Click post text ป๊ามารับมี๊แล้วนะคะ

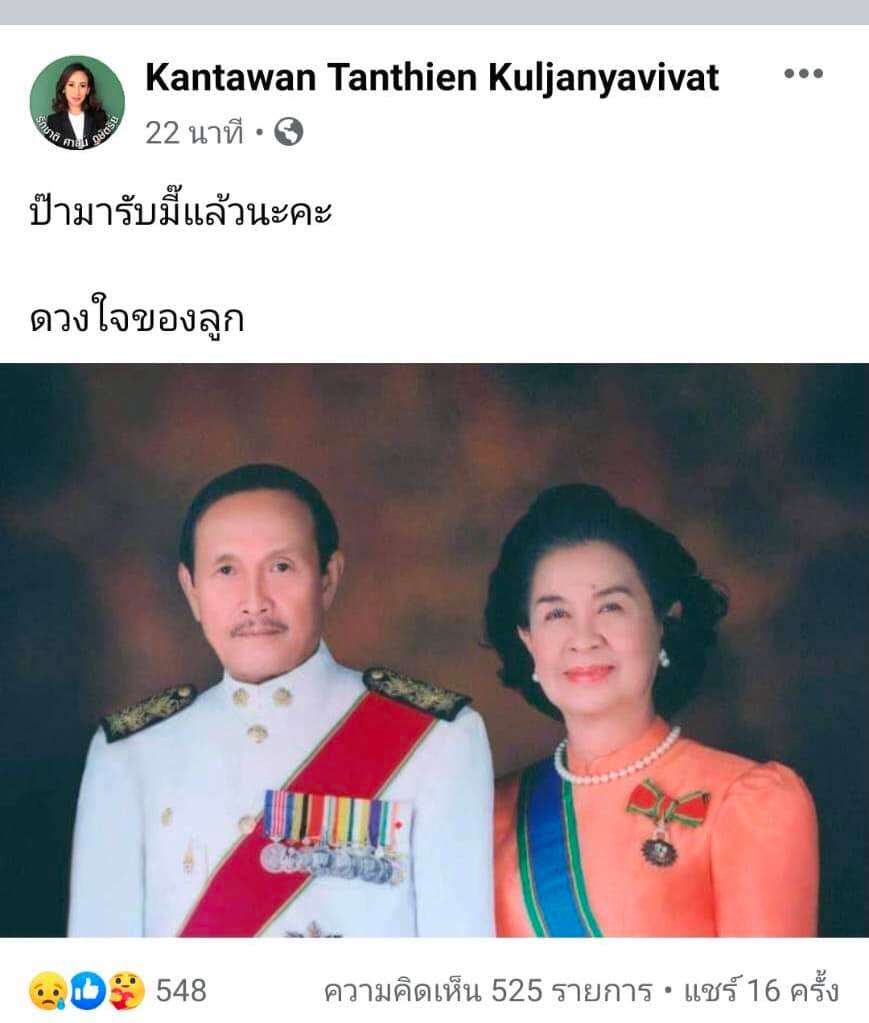(181, 213)
